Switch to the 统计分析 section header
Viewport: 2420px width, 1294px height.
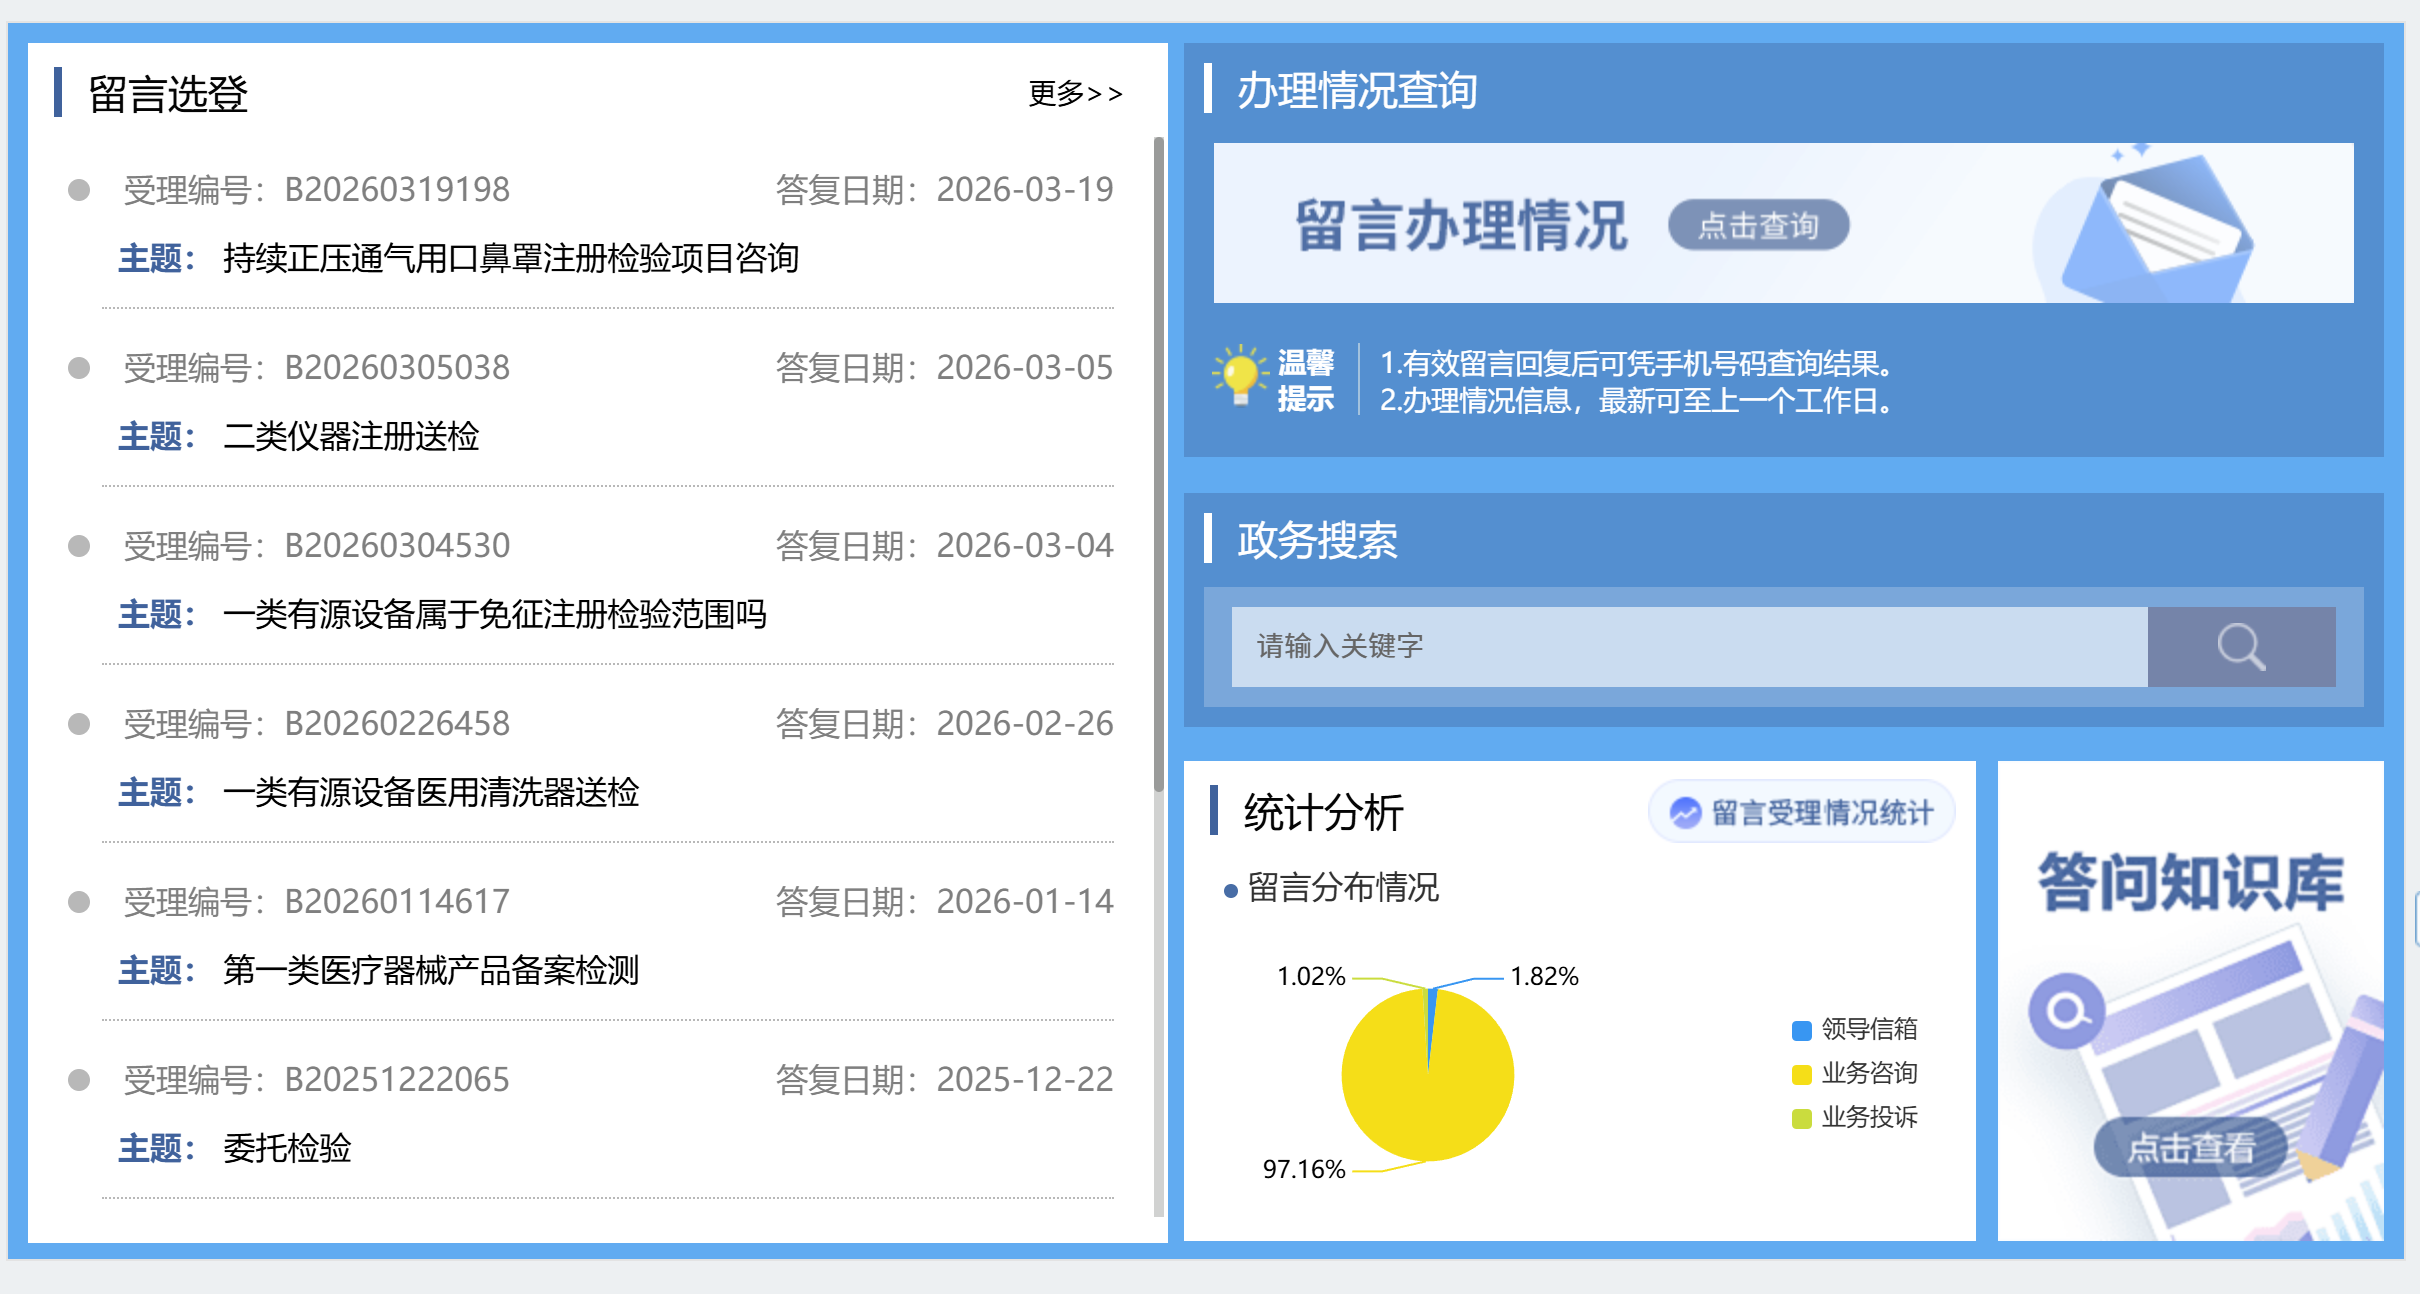(x=1321, y=812)
